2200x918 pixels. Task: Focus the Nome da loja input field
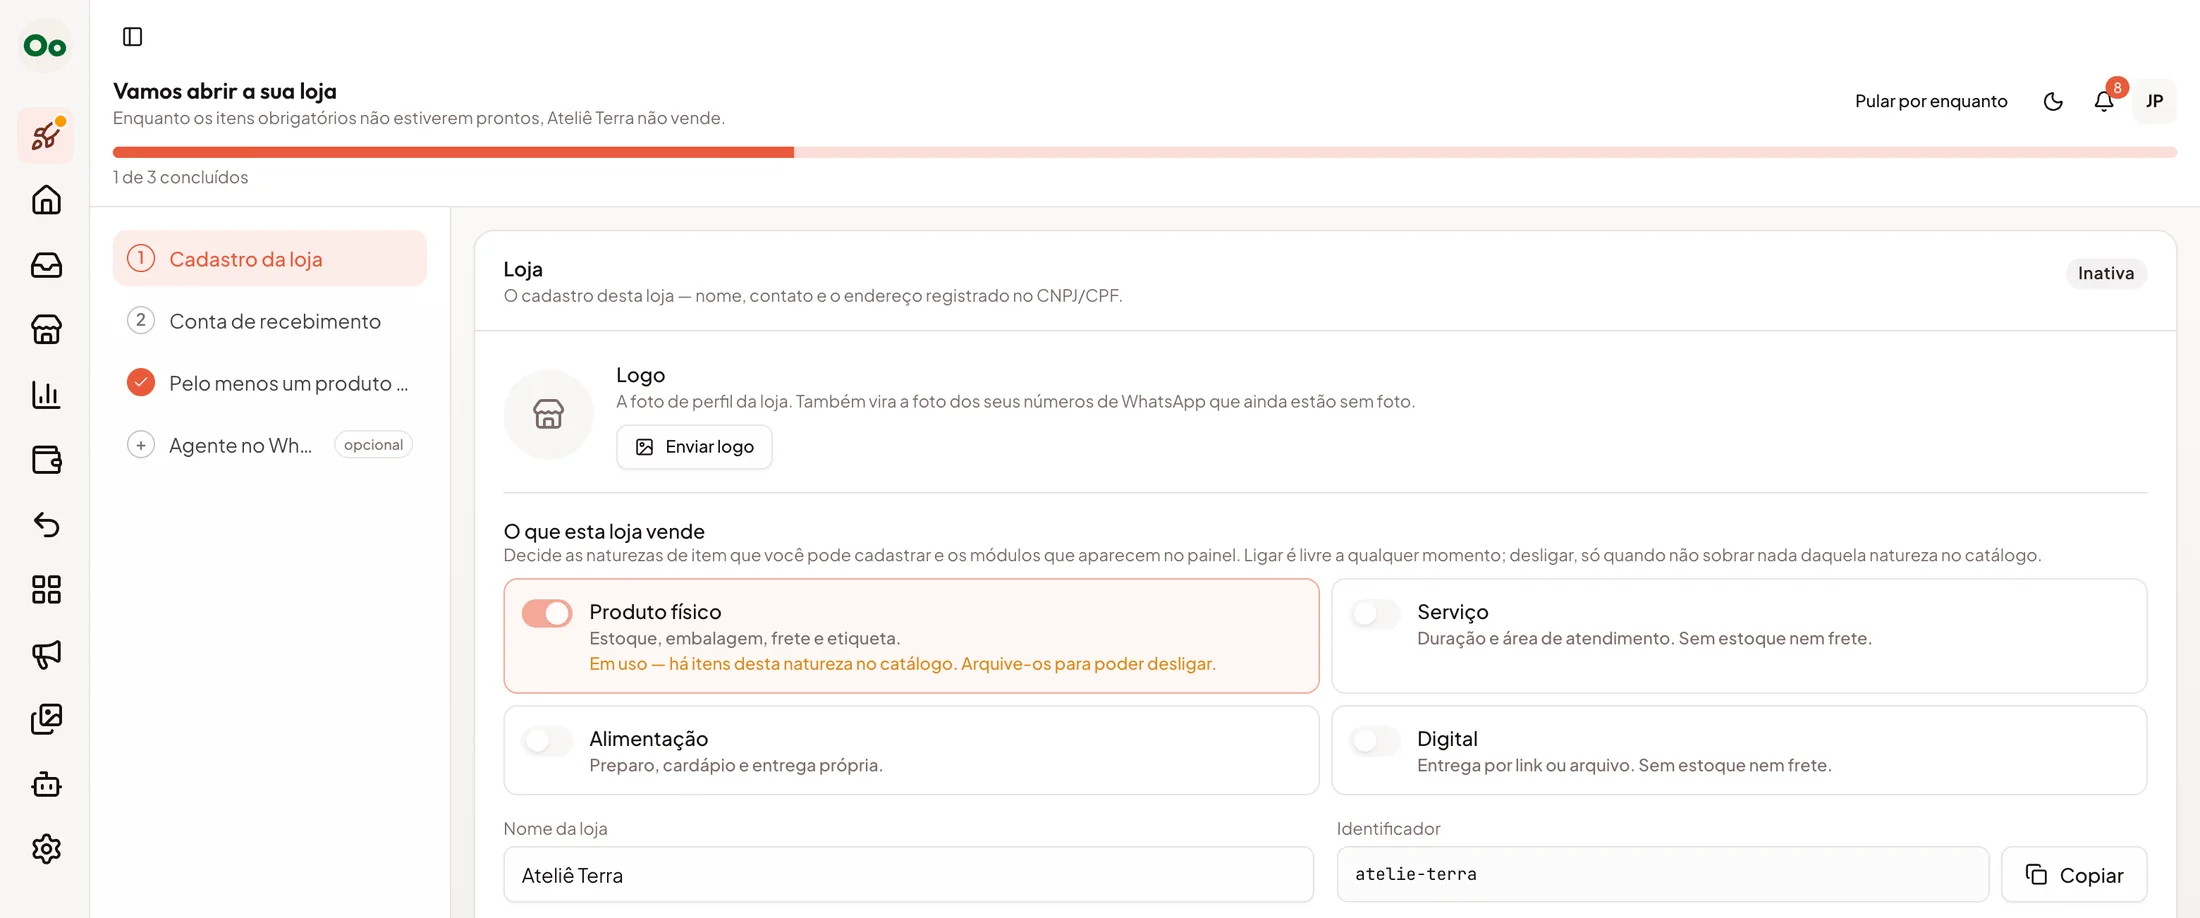(908, 875)
